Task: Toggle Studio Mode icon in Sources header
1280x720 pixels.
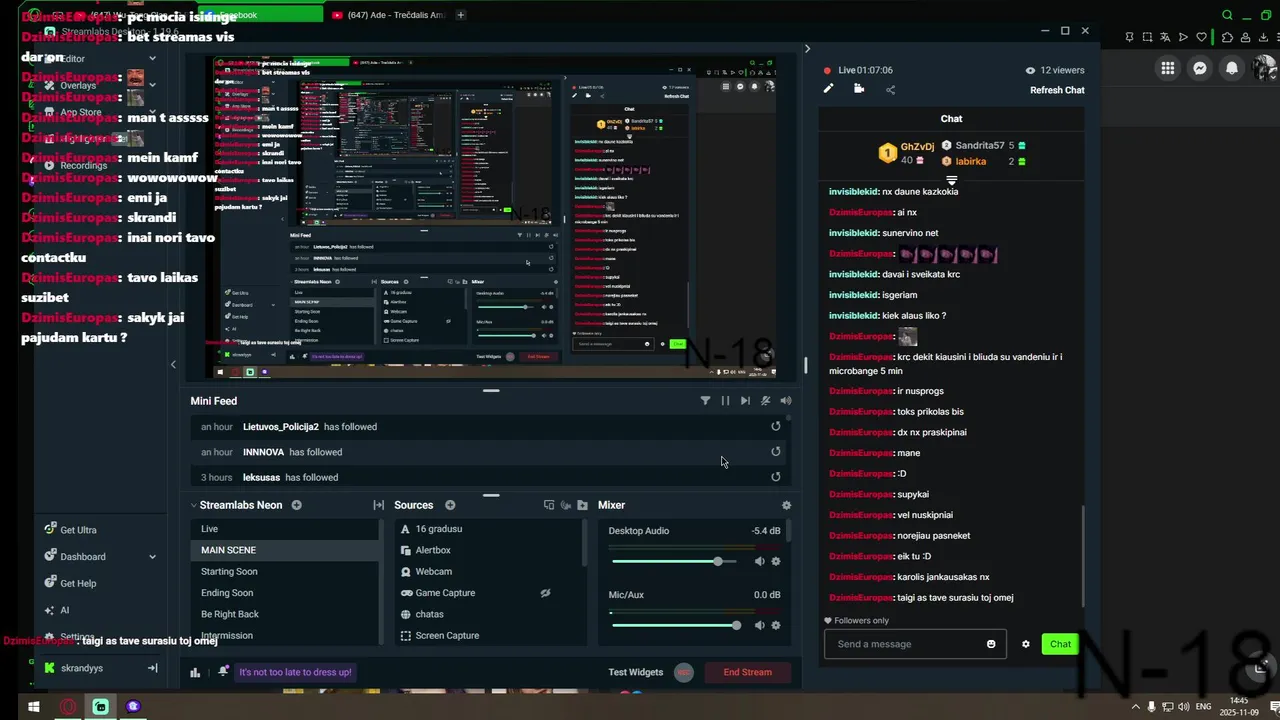Action: [549, 505]
